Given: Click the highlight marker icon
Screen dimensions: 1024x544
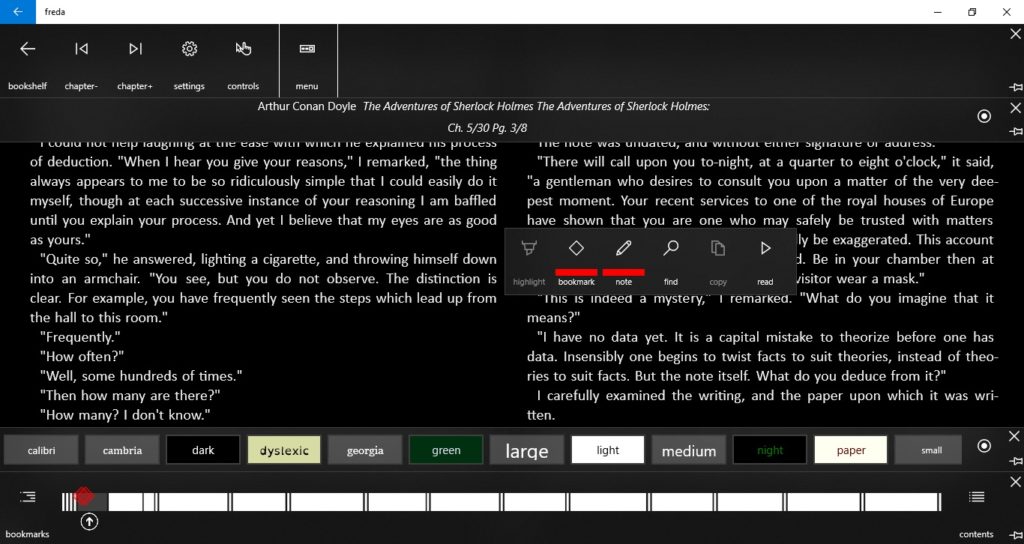Looking at the screenshot, I should coord(529,248).
